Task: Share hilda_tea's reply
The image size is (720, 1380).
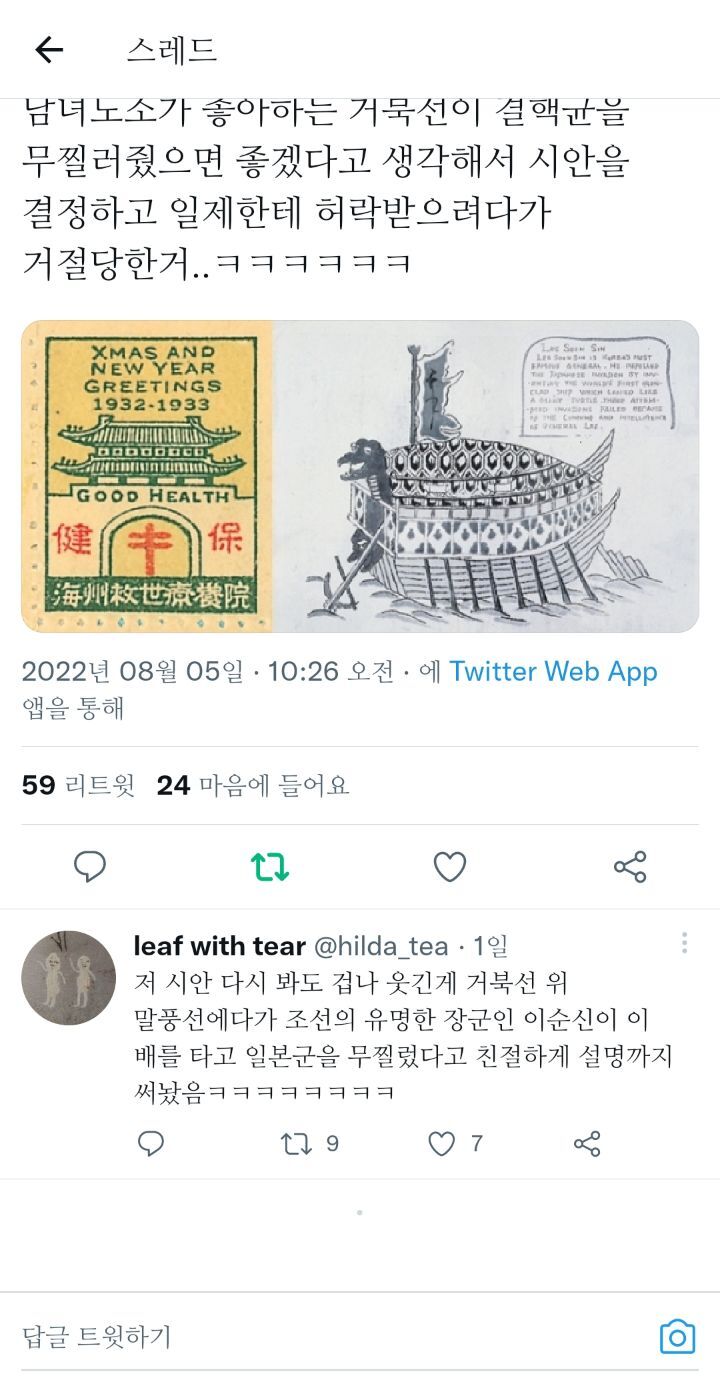Action: 588,1143
